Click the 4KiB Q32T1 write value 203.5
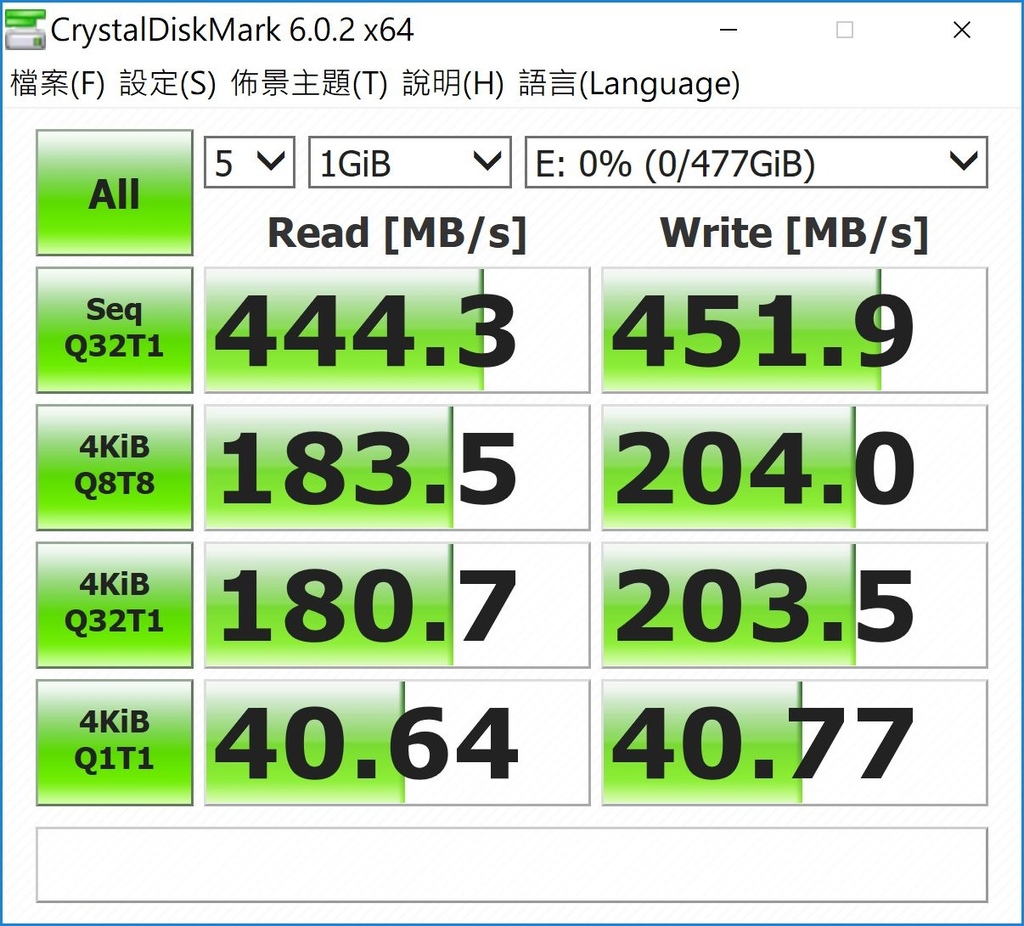1024x926 pixels. coord(794,605)
